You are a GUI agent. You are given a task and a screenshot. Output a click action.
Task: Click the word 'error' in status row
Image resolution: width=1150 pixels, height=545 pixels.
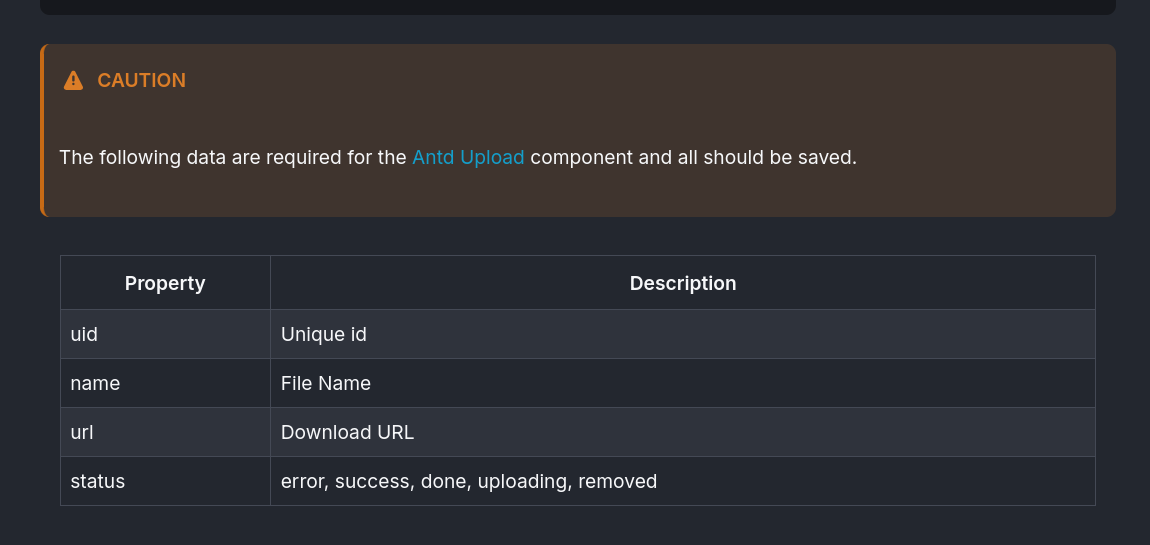303,482
